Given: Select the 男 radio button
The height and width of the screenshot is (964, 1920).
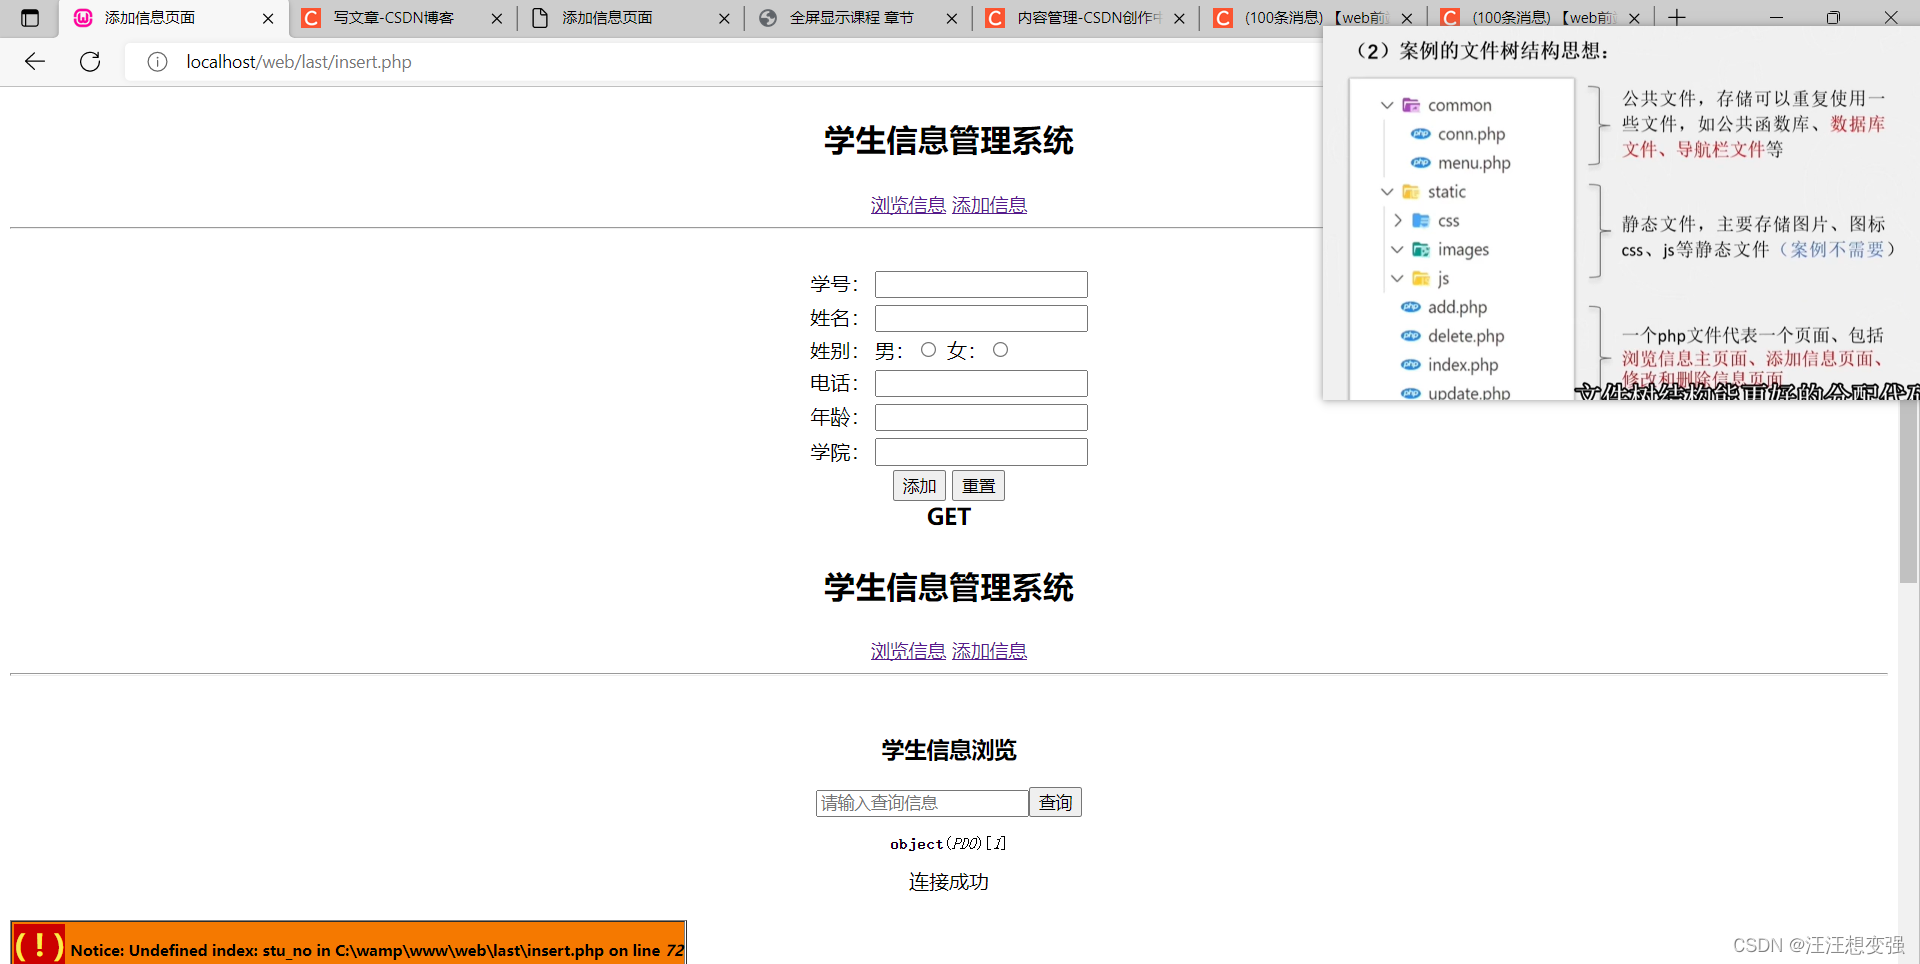Looking at the screenshot, I should [928, 349].
